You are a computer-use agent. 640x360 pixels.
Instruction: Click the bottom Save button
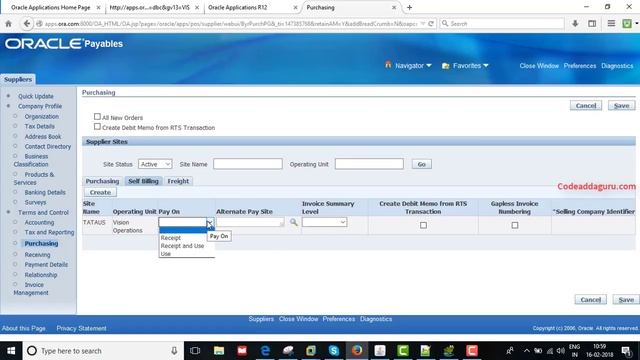626,299
